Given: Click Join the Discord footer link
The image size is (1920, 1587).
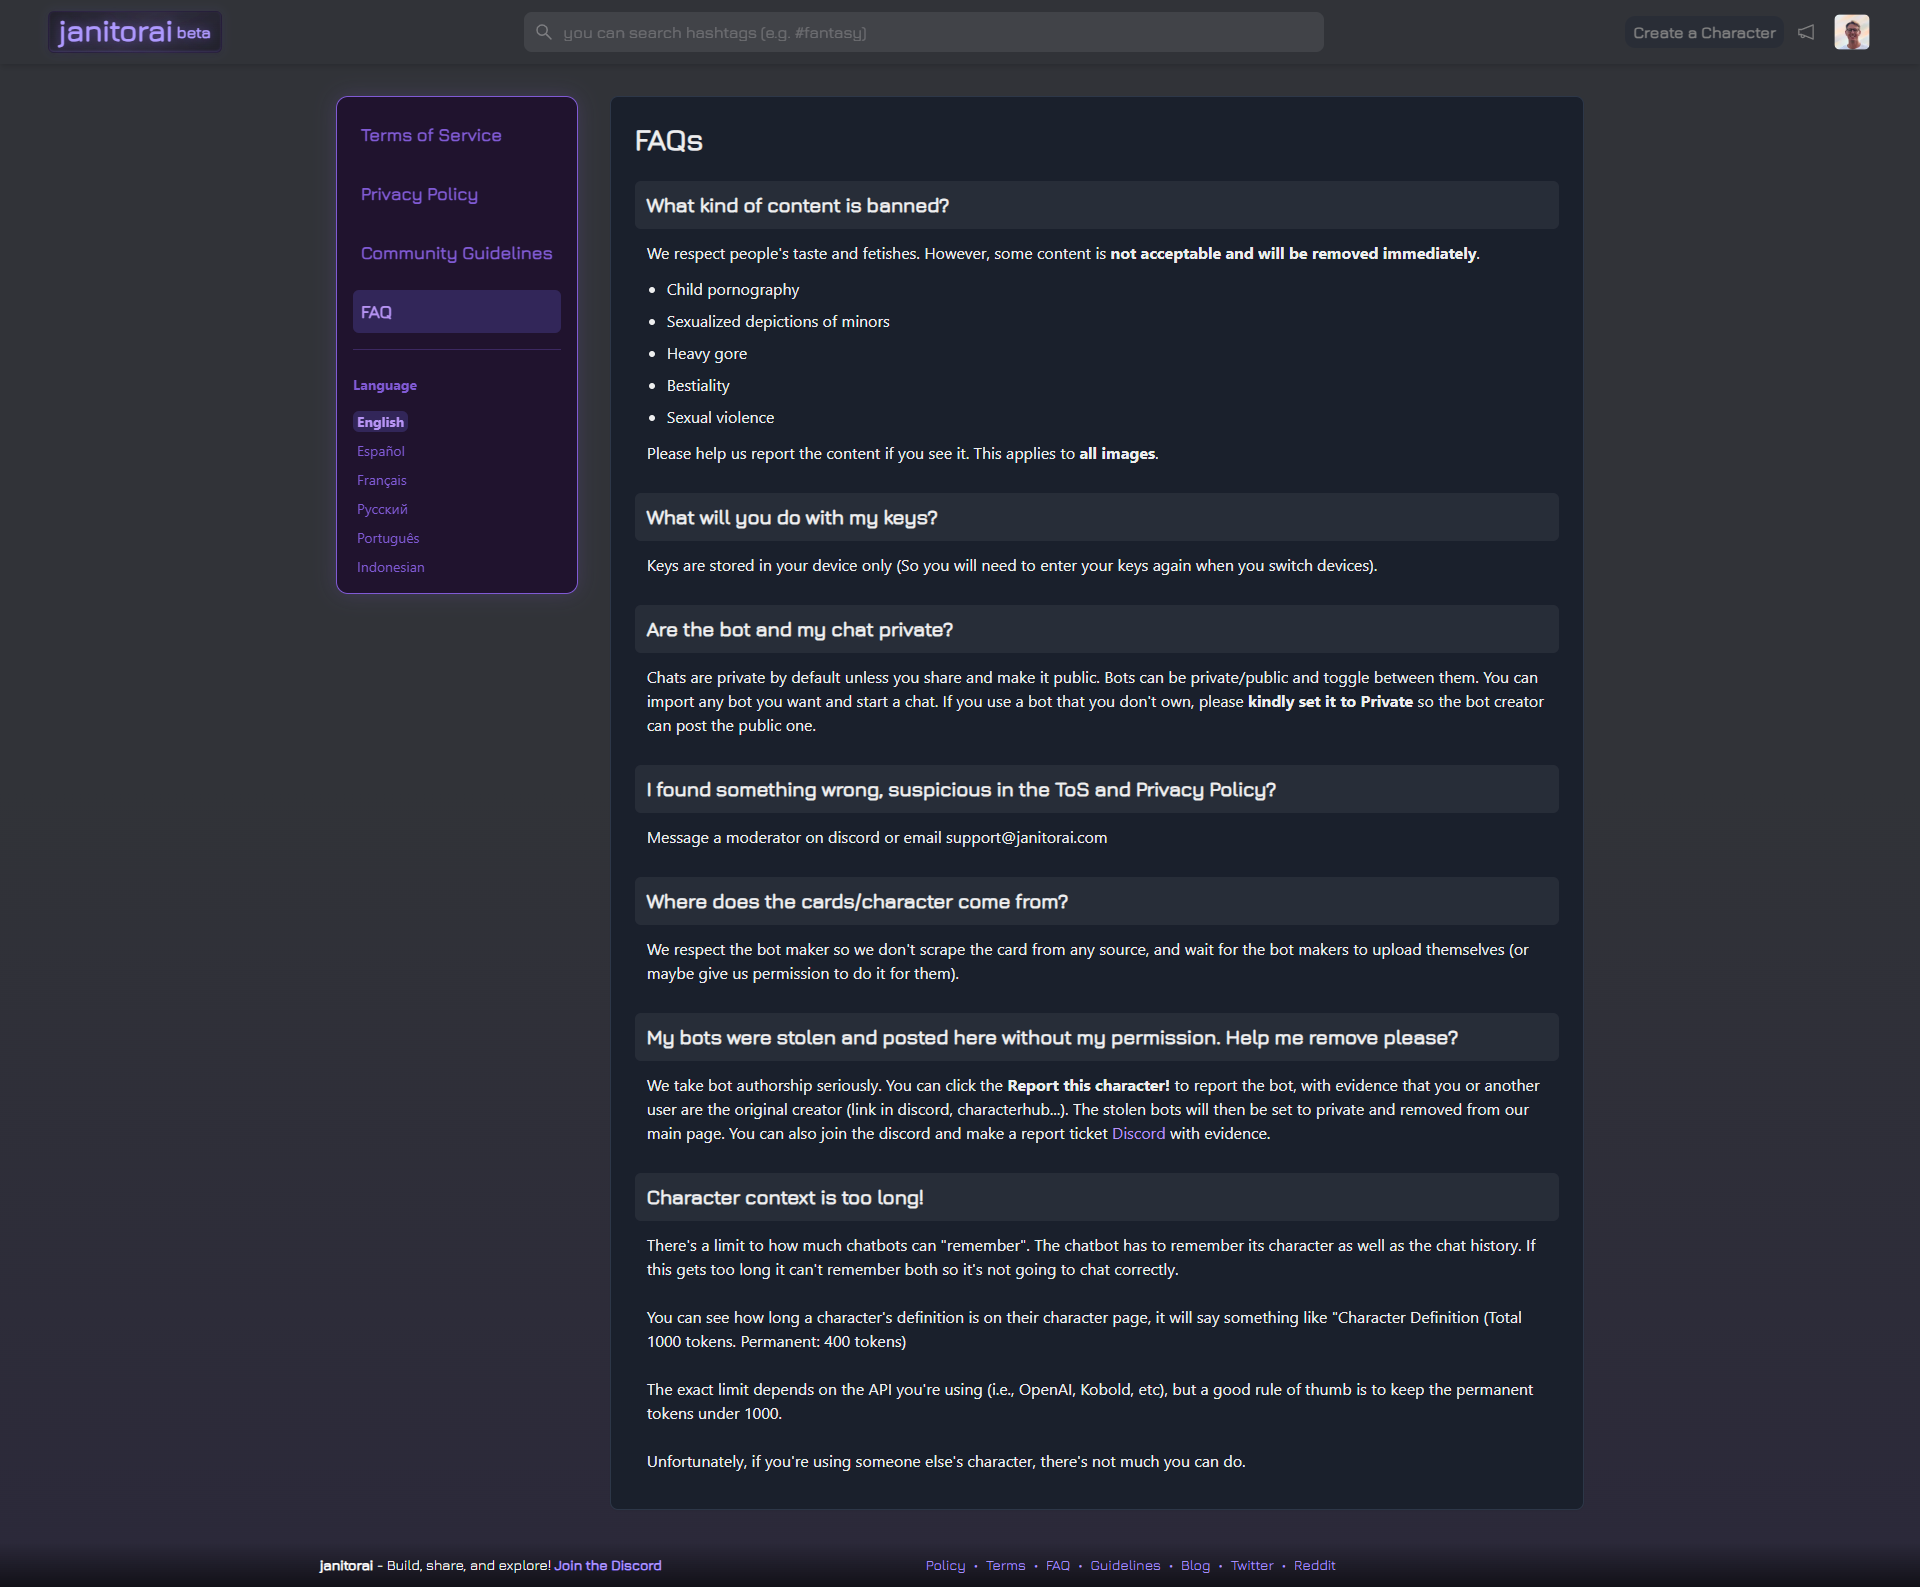Looking at the screenshot, I should (608, 1565).
